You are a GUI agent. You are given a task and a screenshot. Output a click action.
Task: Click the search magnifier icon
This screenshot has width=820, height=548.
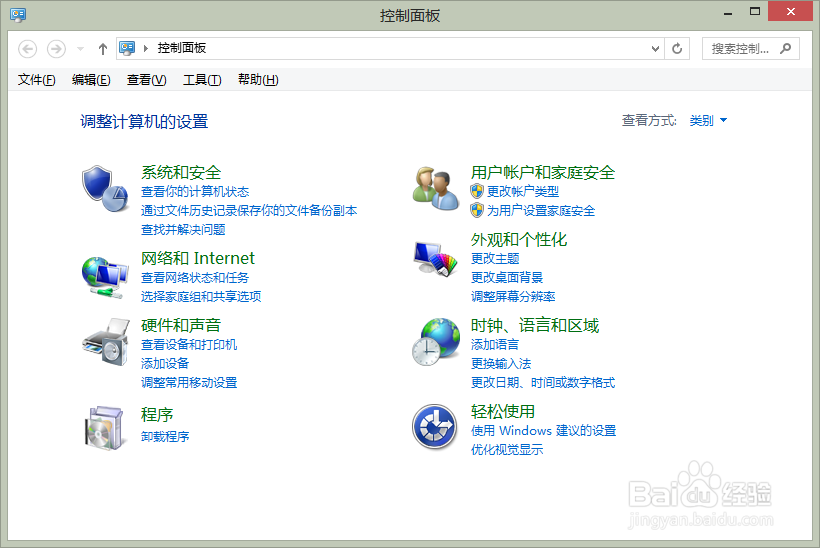(x=785, y=49)
